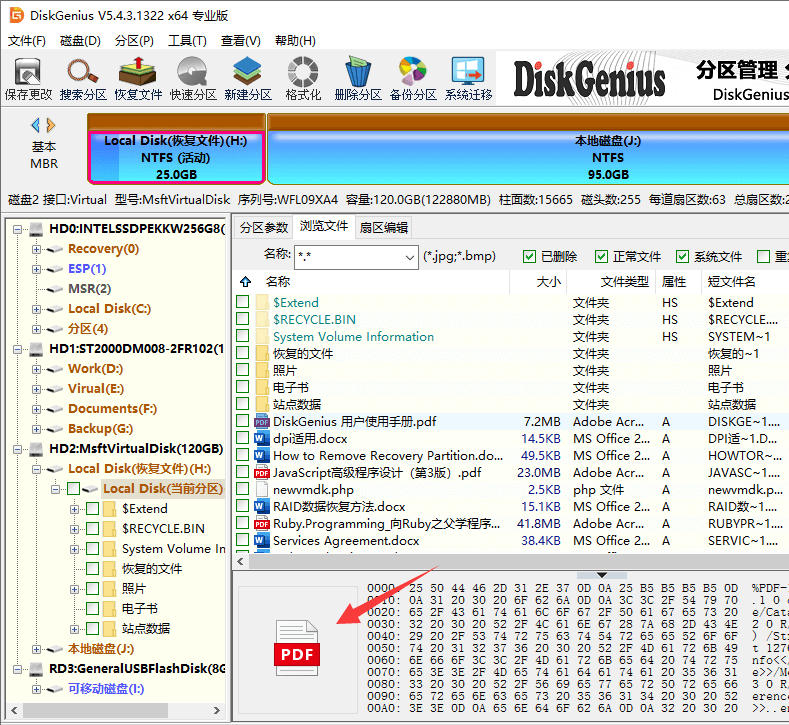Open the 磁盘(D) menu

click(80, 41)
